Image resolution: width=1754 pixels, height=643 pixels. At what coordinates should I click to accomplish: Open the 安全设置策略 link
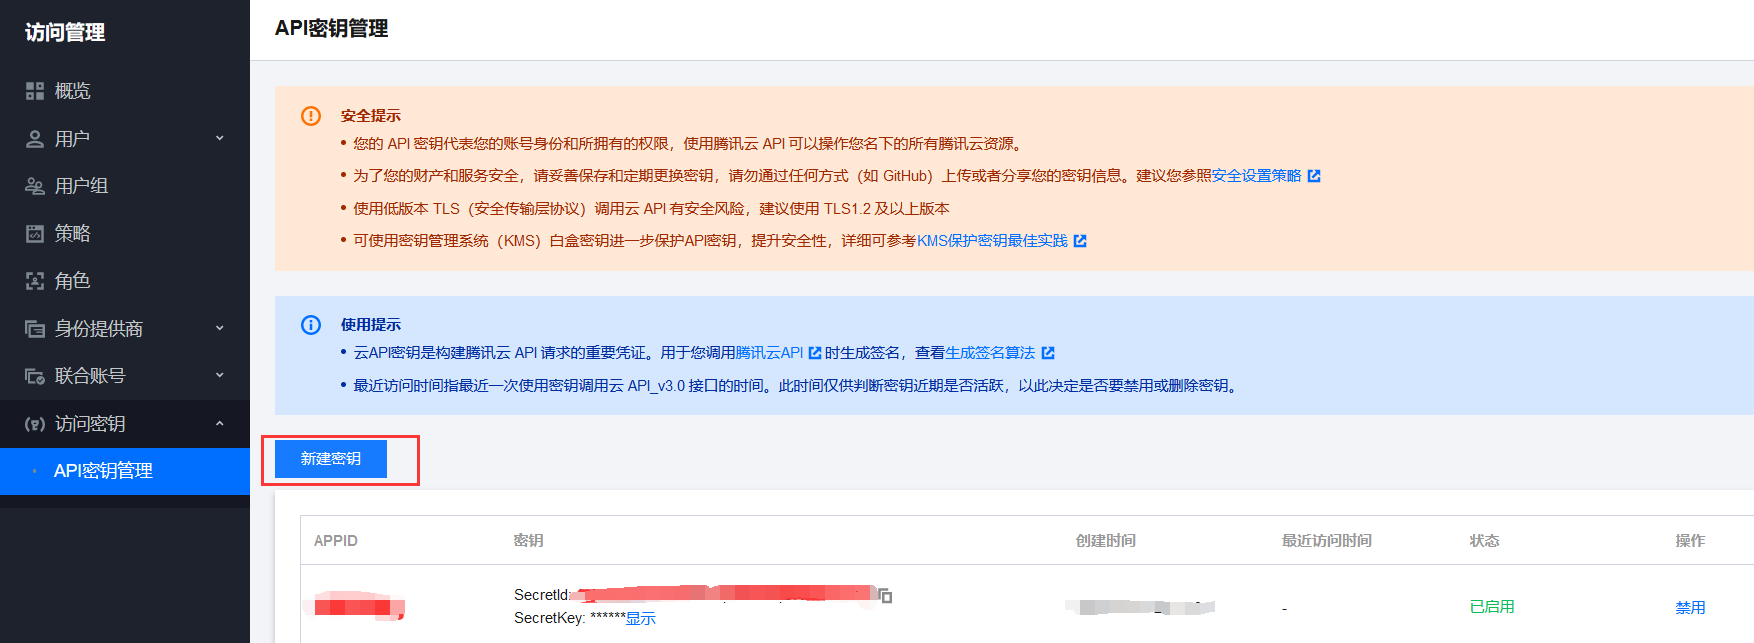click(x=1257, y=176)
